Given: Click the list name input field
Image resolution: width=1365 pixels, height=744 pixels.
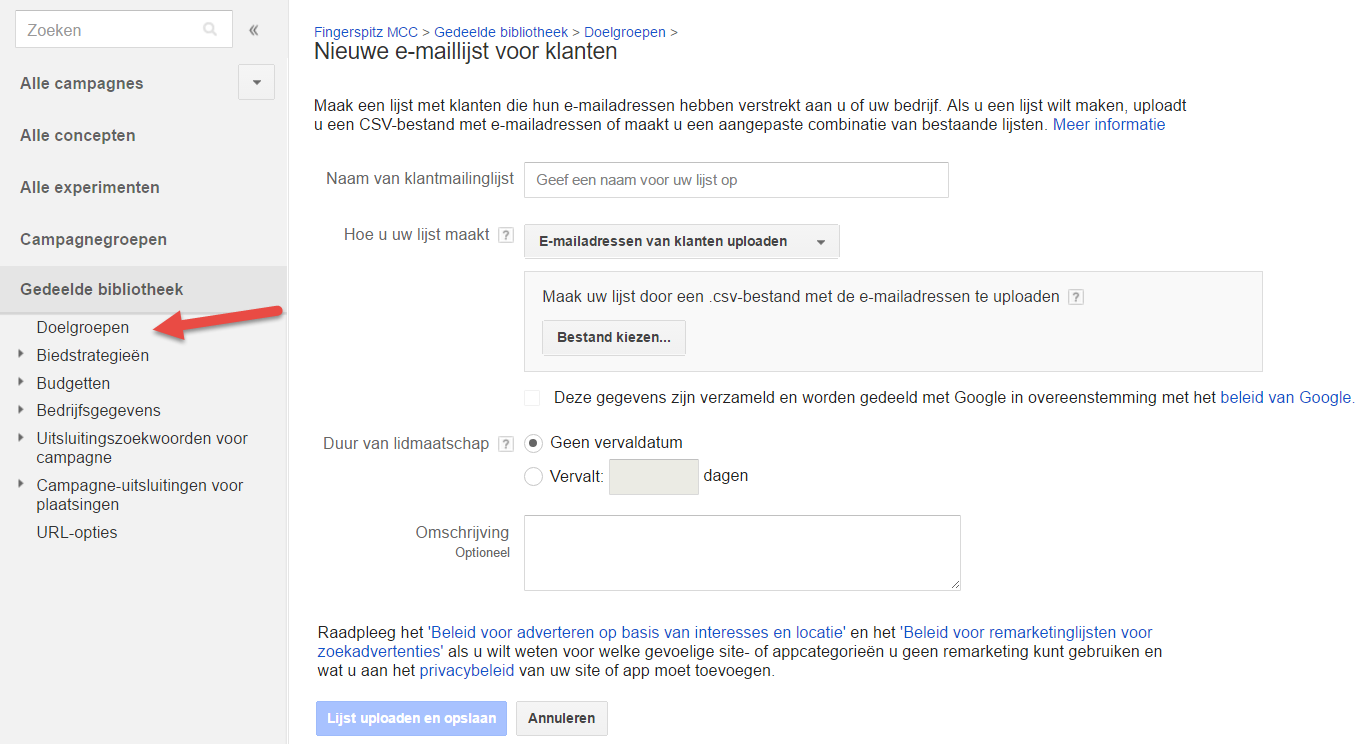Looking at the screenshot, I should click(x=736, y=180).
